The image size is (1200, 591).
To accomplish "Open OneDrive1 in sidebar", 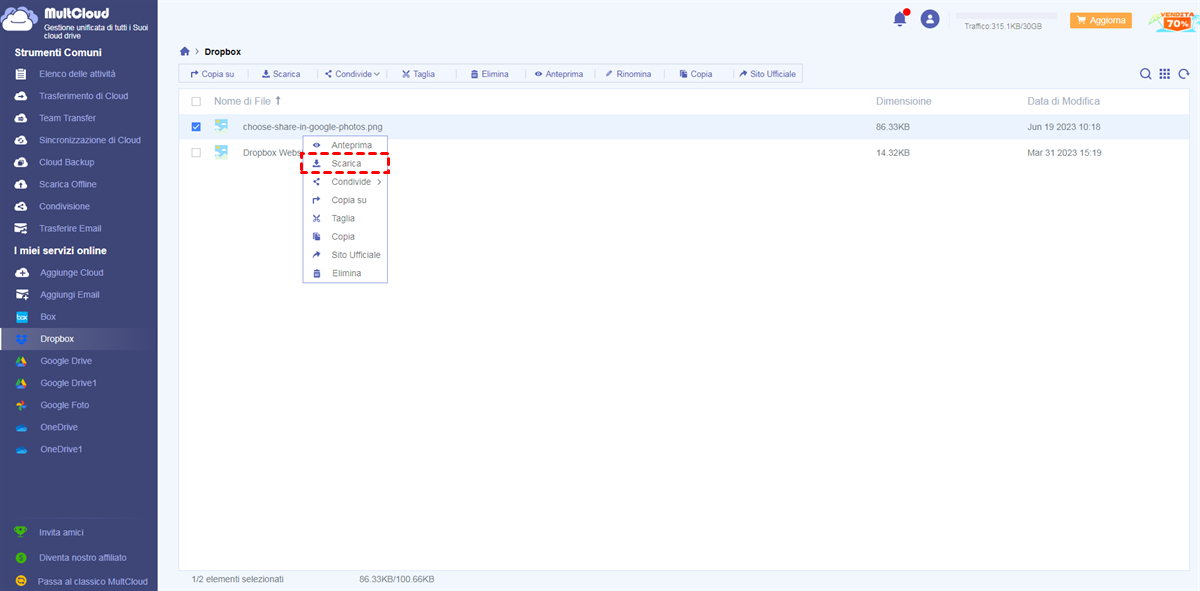I will point(62,449).
